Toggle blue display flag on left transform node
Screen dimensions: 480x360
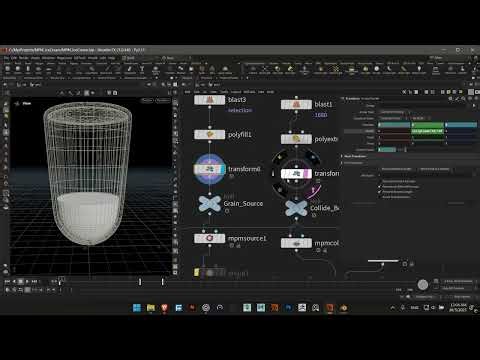223,169
